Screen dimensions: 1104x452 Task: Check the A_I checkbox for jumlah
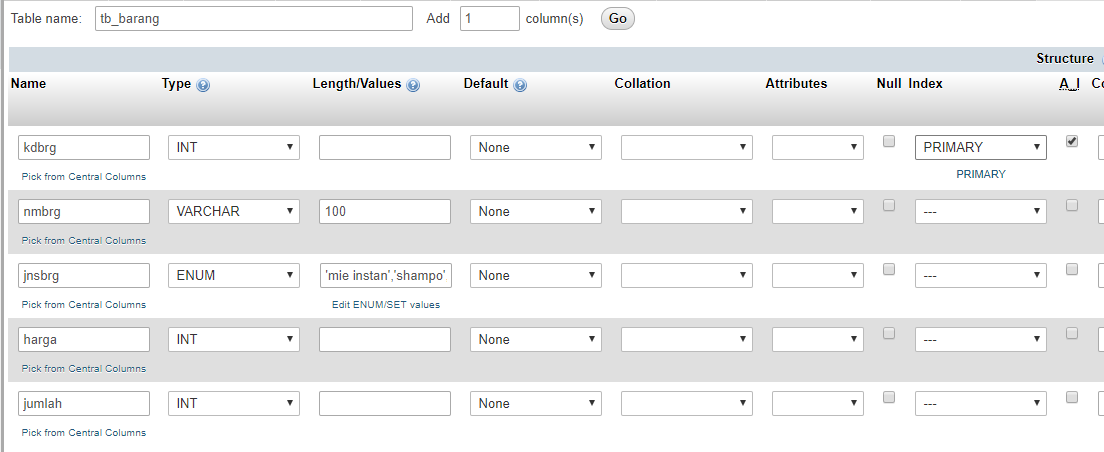point(1072,398)
